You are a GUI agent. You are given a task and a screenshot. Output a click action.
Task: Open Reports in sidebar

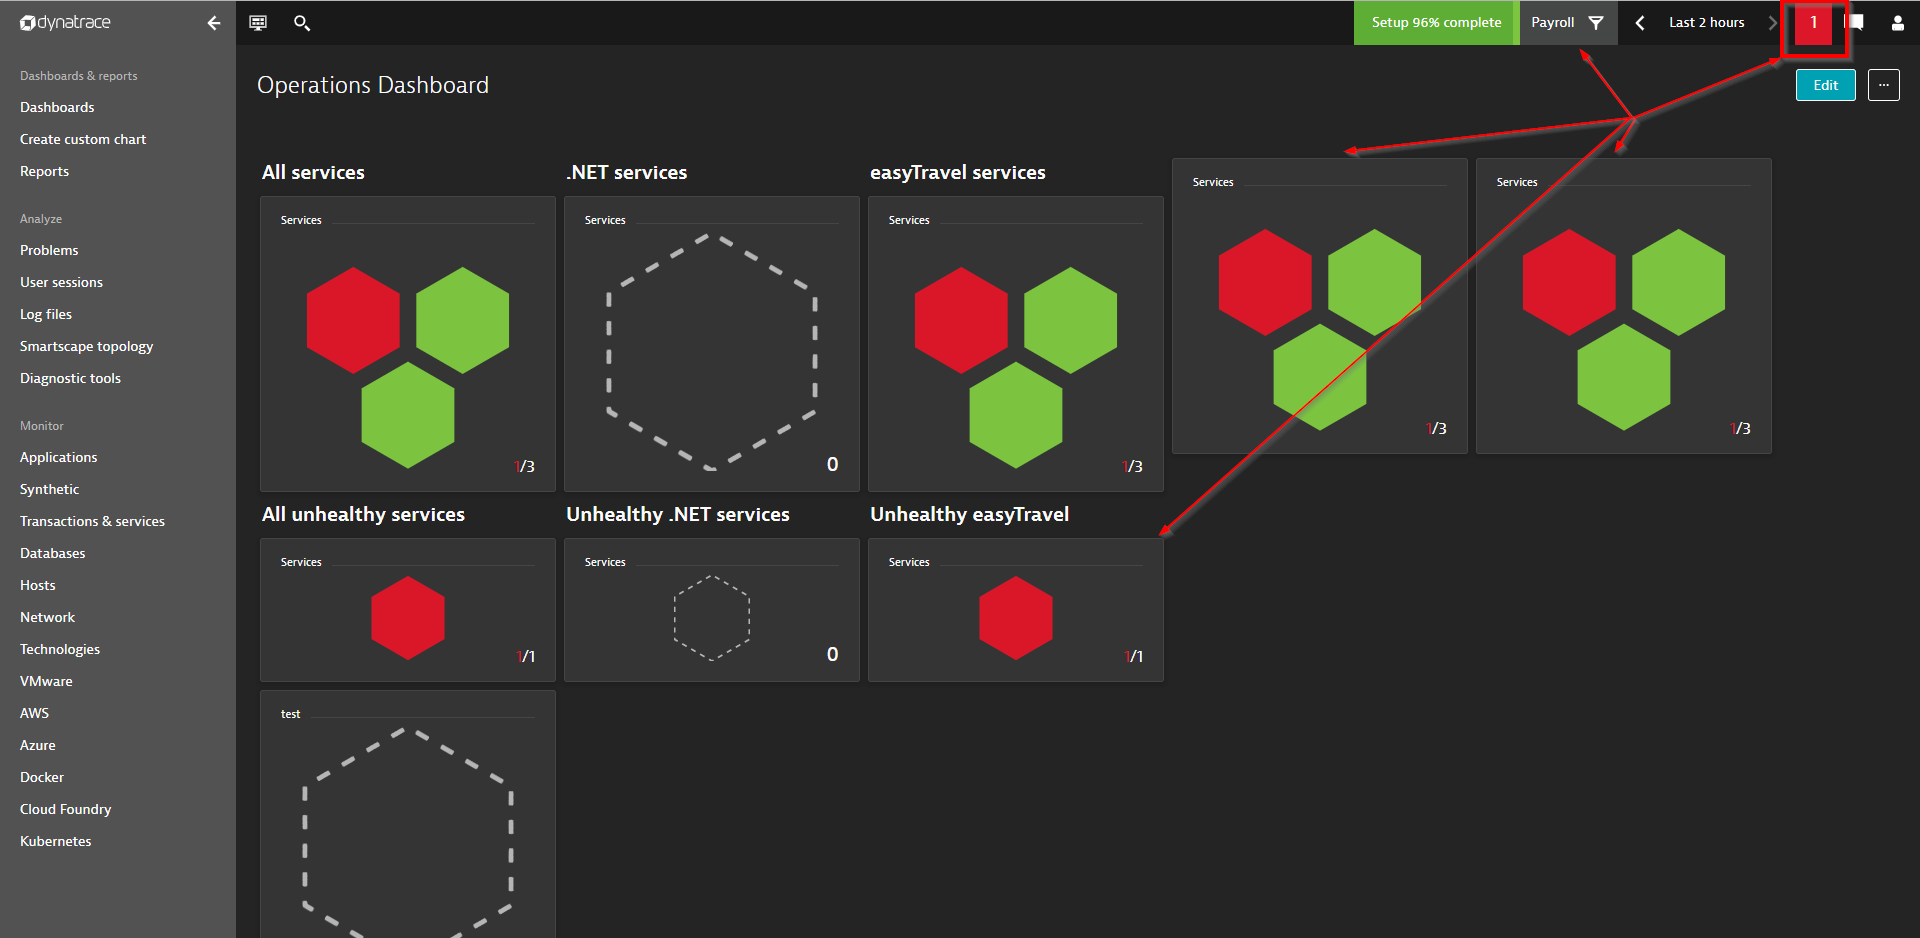(45, 171)
